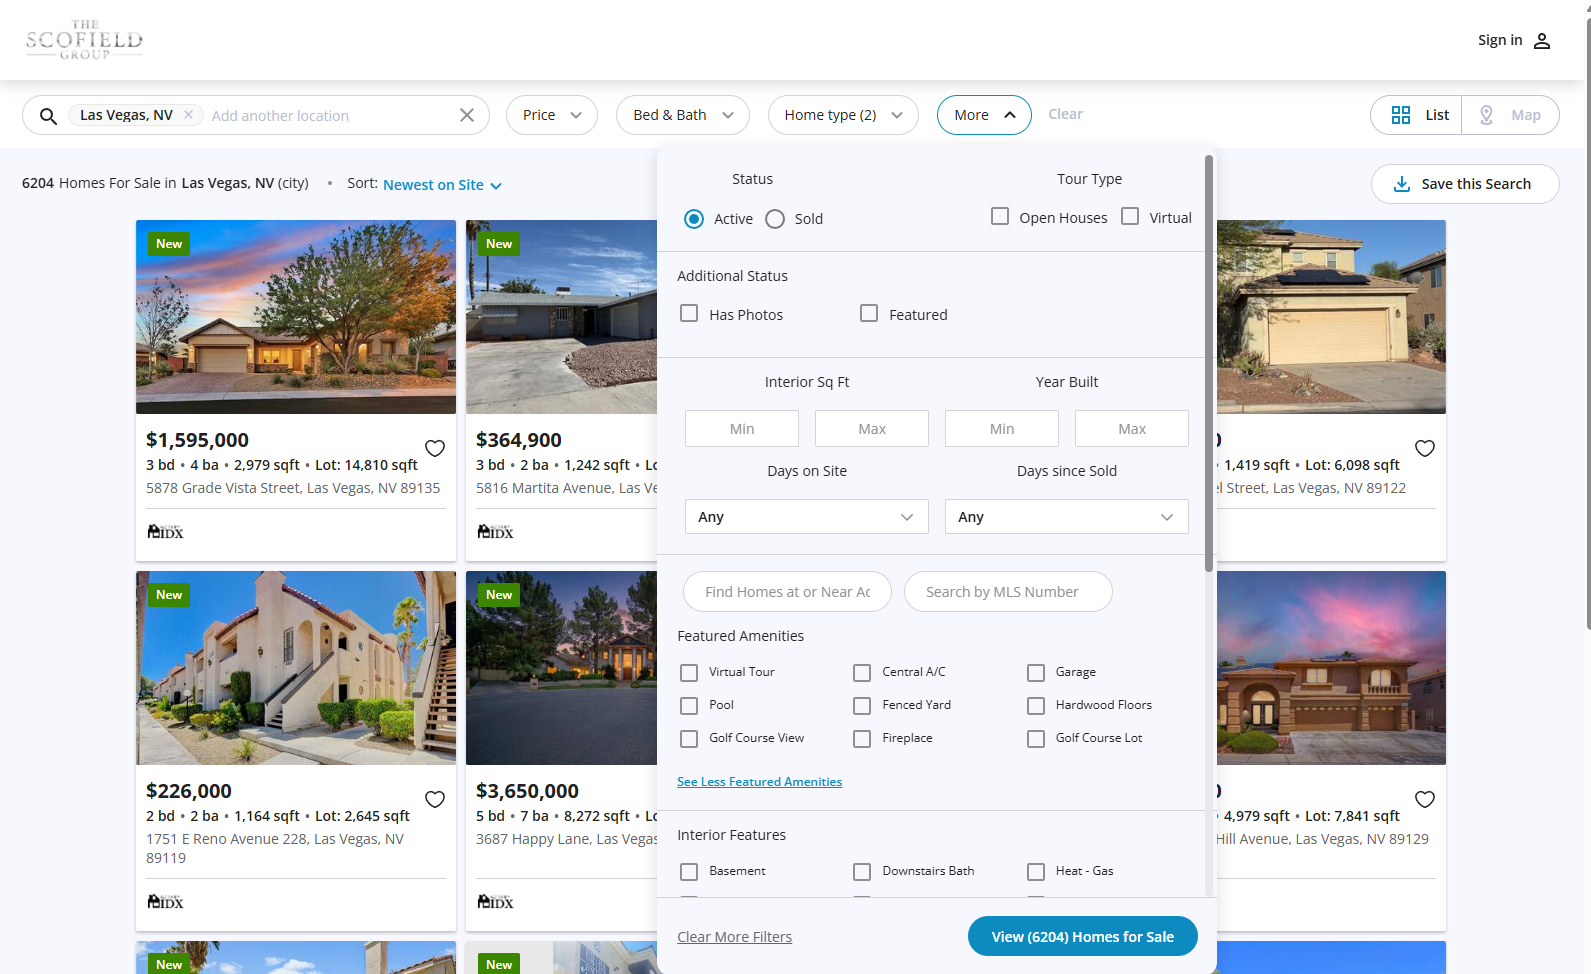Viewport: 1591px width, 974px height.
Task: Check the Open Houses checkbox
Action: pyautogui.click(x=1000, y=216)
